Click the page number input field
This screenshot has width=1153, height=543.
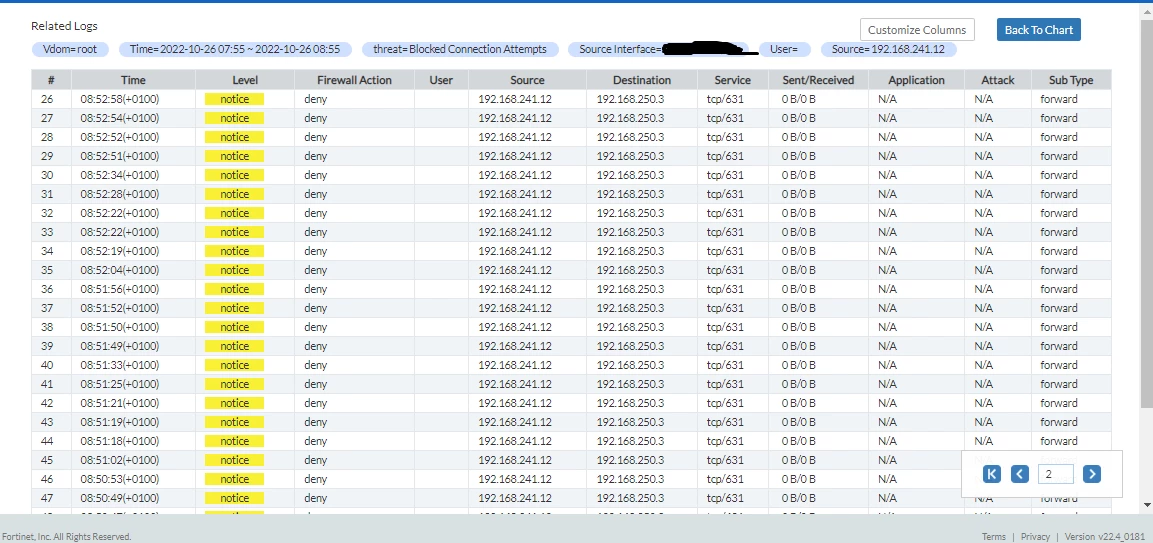tap(1055, 474)
